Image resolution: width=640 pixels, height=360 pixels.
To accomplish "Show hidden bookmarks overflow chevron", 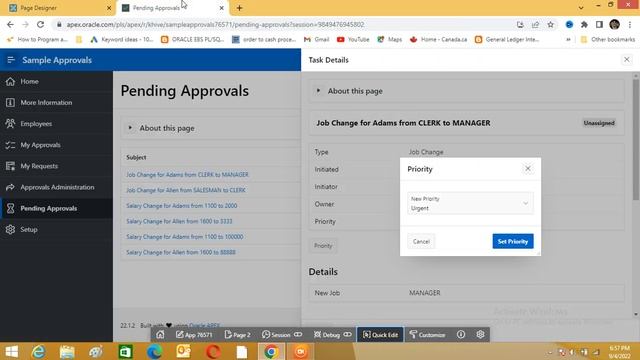I will coord(568,40).
